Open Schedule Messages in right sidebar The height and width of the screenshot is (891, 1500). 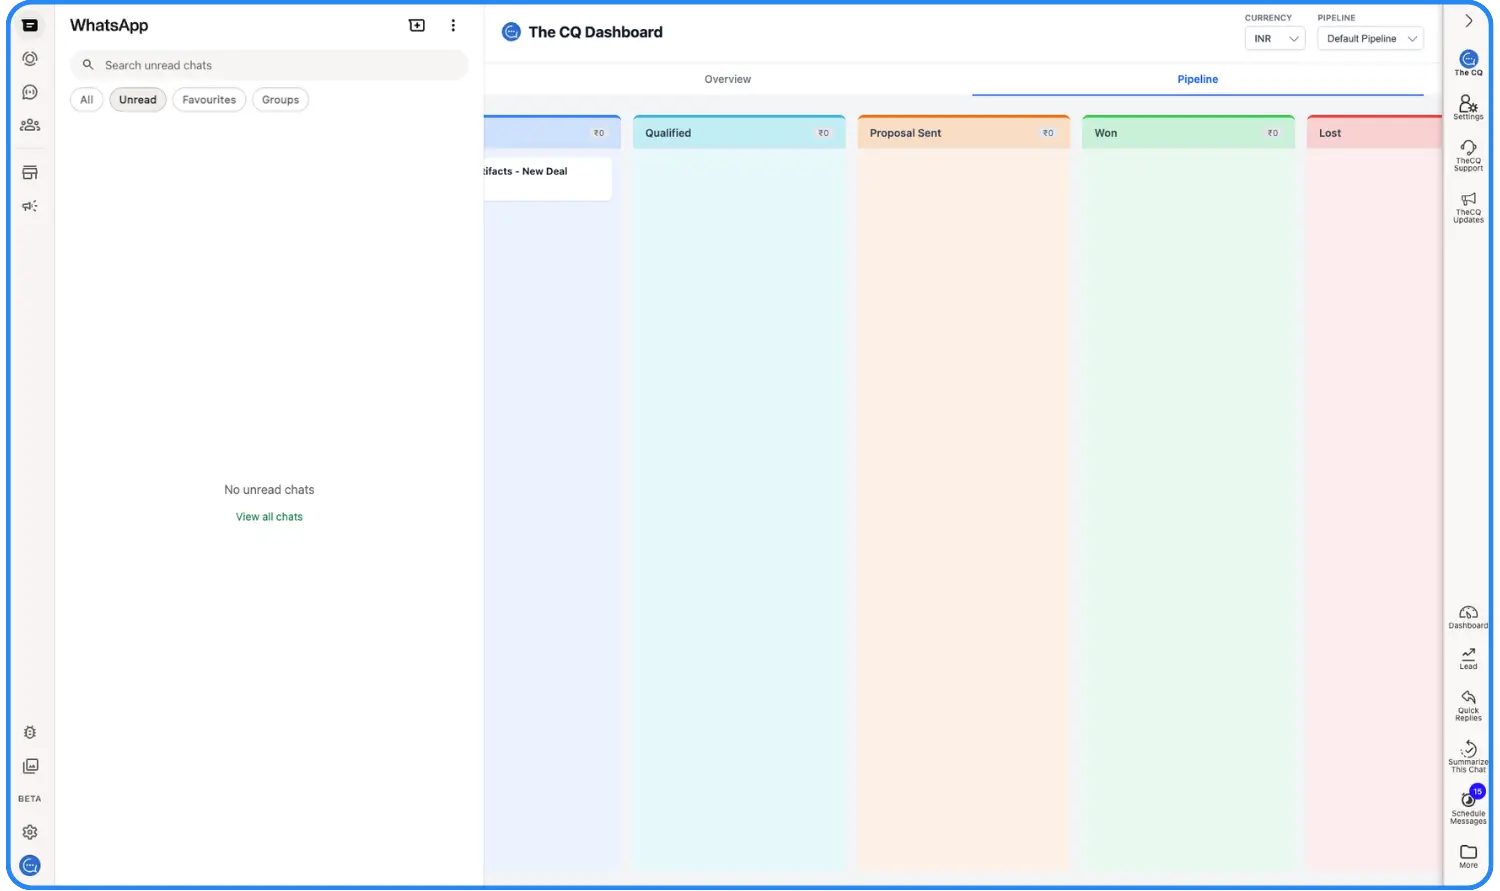click(1468, 806)
